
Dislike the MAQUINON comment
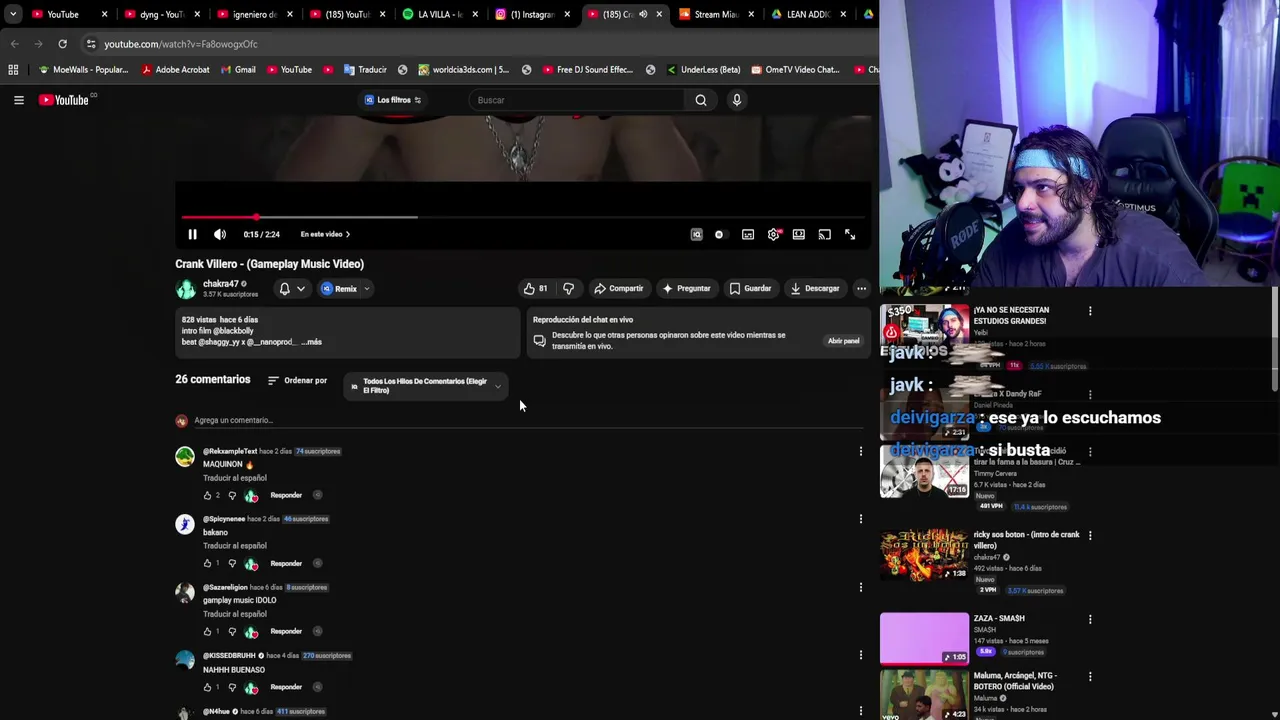tap(232, 495)
